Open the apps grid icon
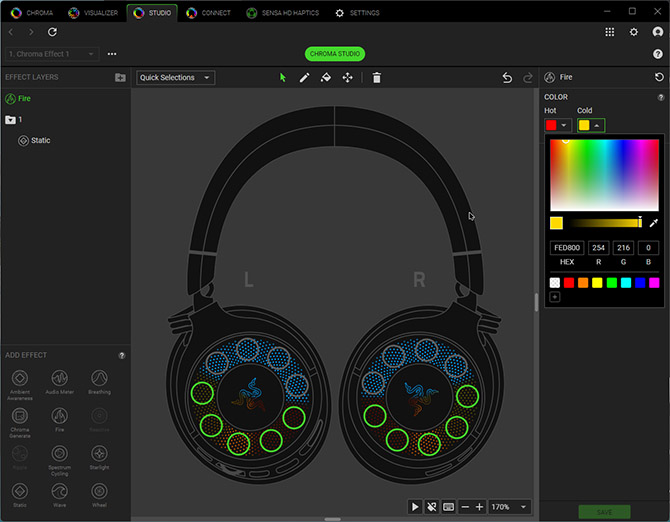The width and height of the screenshot is (670, 522). click(x=609, y=32)
